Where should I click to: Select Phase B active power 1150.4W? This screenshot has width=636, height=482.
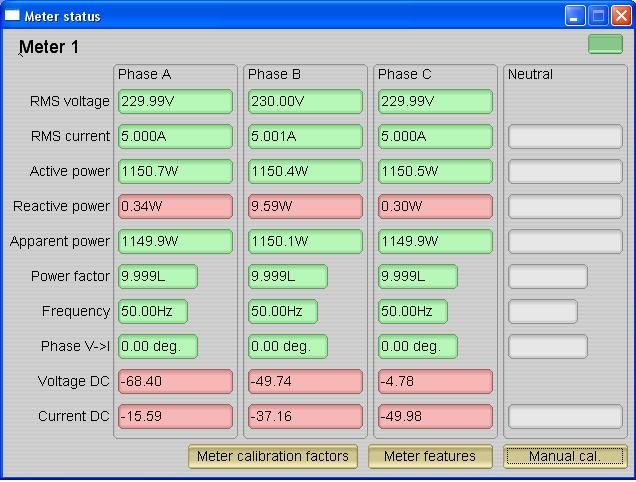coord(305,171)
